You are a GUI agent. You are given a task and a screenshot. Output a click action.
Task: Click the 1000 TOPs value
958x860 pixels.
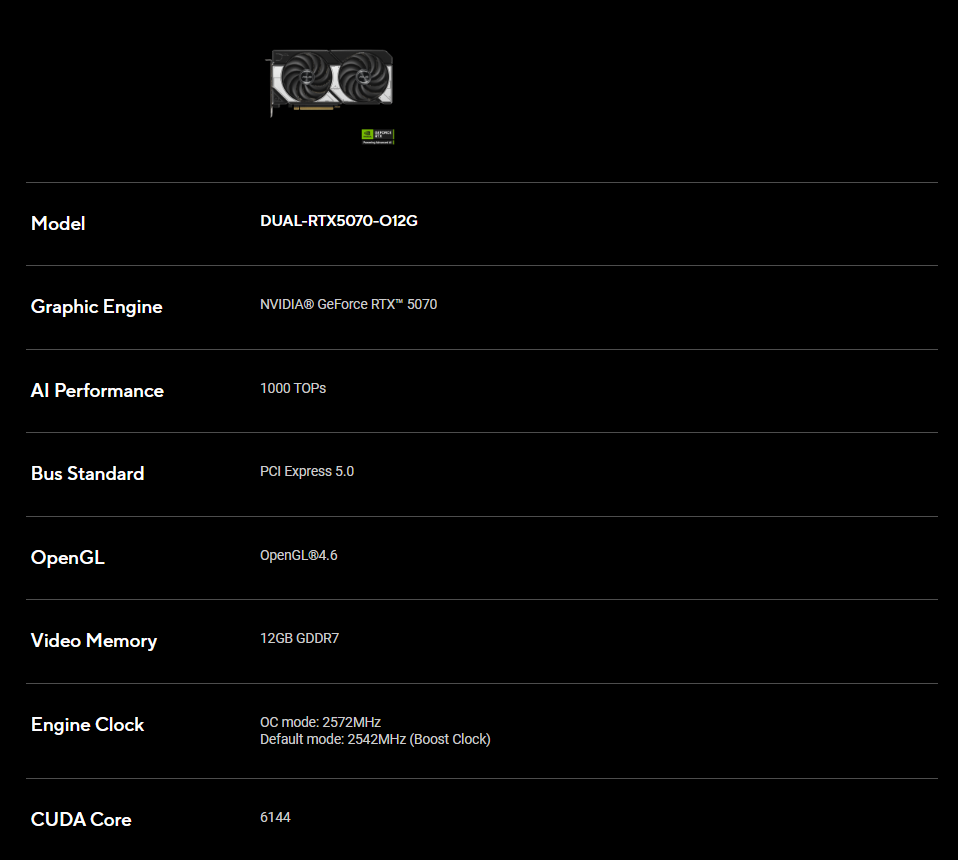pyautogui.click(x=293, y=388)
